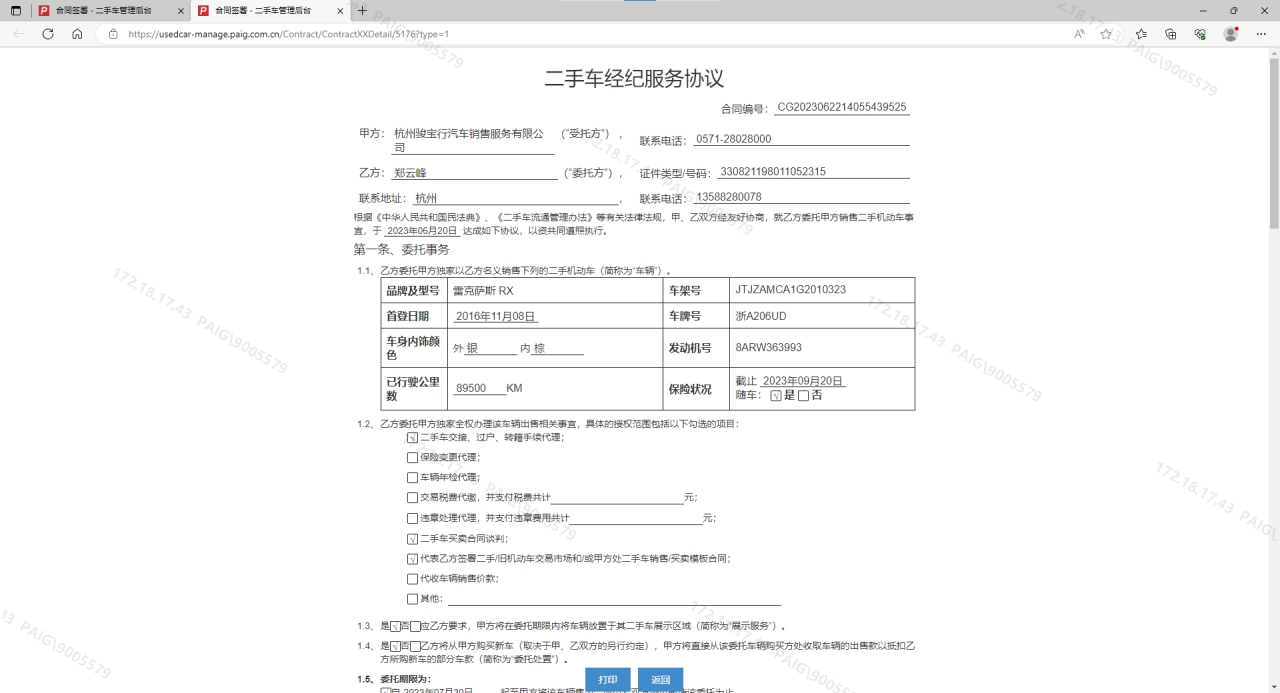
Task: Open the user profile avatar
Action: pyautogui.click(x=1231, y=33)
